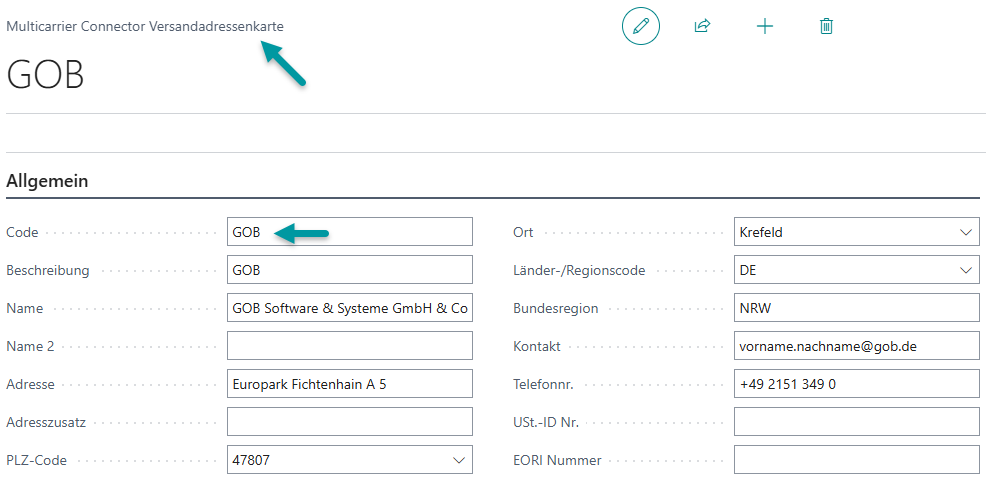Click into the Code input field
986x504 pixels.
point(350,232)
